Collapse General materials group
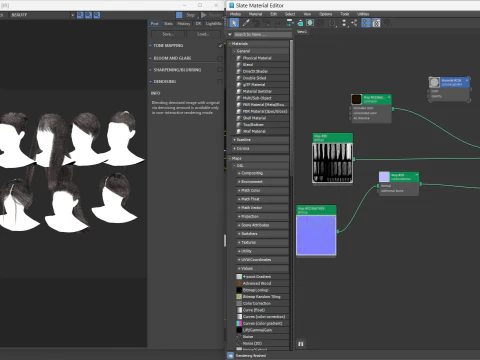 (x=234, y=51)
